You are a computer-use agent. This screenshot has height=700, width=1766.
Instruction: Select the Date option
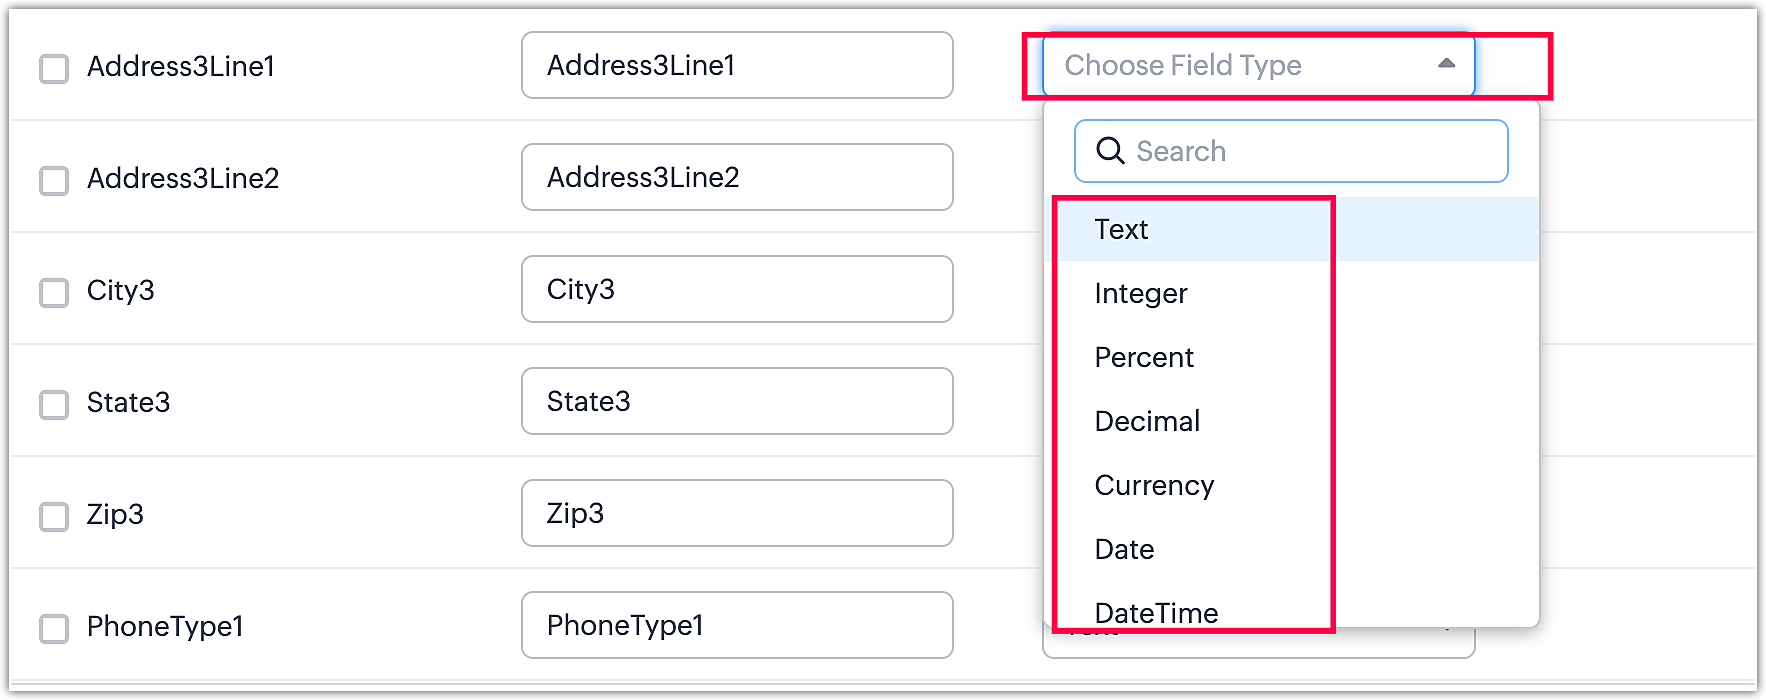[1124, 549]
